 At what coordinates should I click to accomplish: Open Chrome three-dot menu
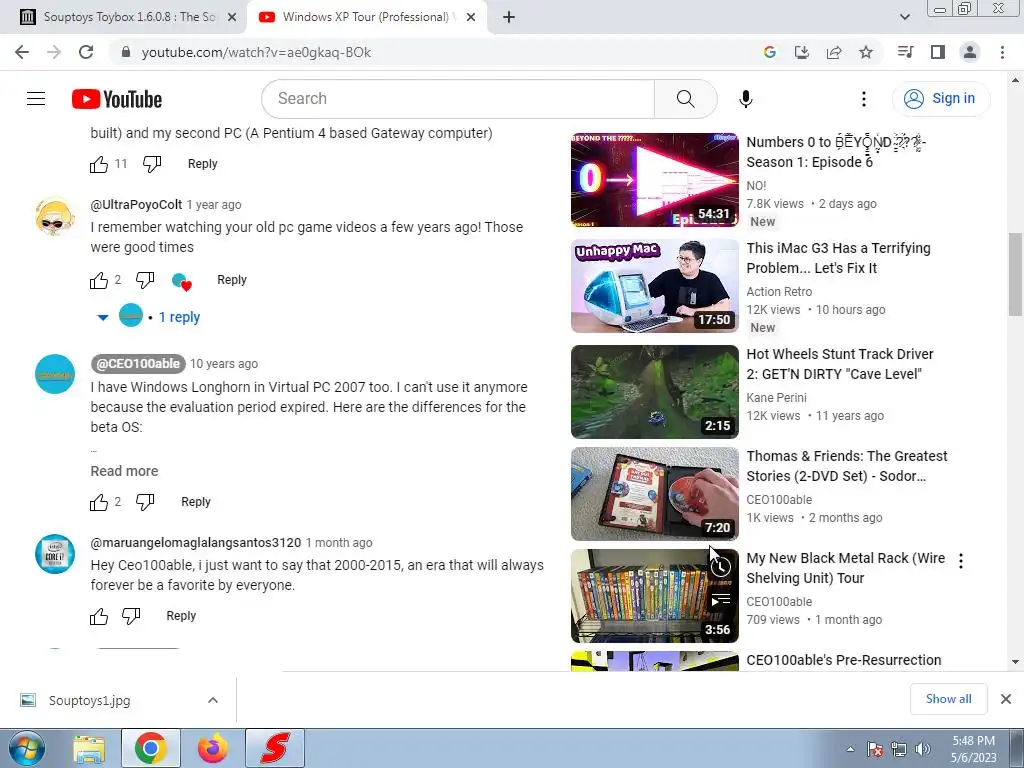(1002, 52)
